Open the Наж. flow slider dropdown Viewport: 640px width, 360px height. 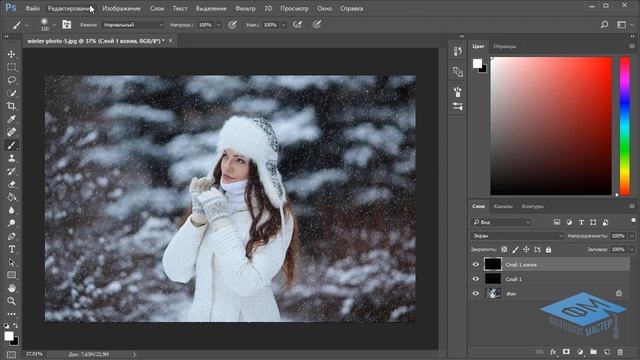pyautogui.click(x=283, y=25)
